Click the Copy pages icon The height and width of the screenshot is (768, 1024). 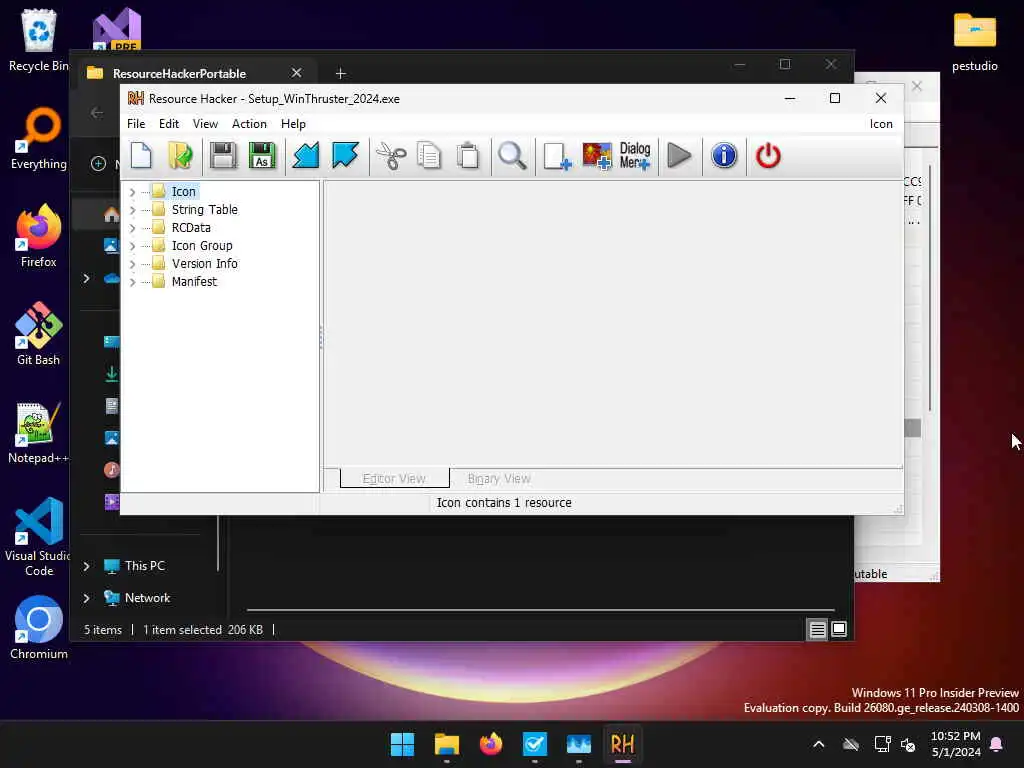tap(429, 156)
